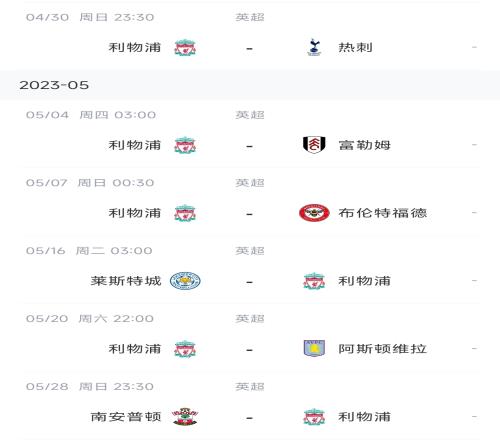Open the 阿斯顿维拉 team page
The image size is (500, 440).
coord(383,349)
